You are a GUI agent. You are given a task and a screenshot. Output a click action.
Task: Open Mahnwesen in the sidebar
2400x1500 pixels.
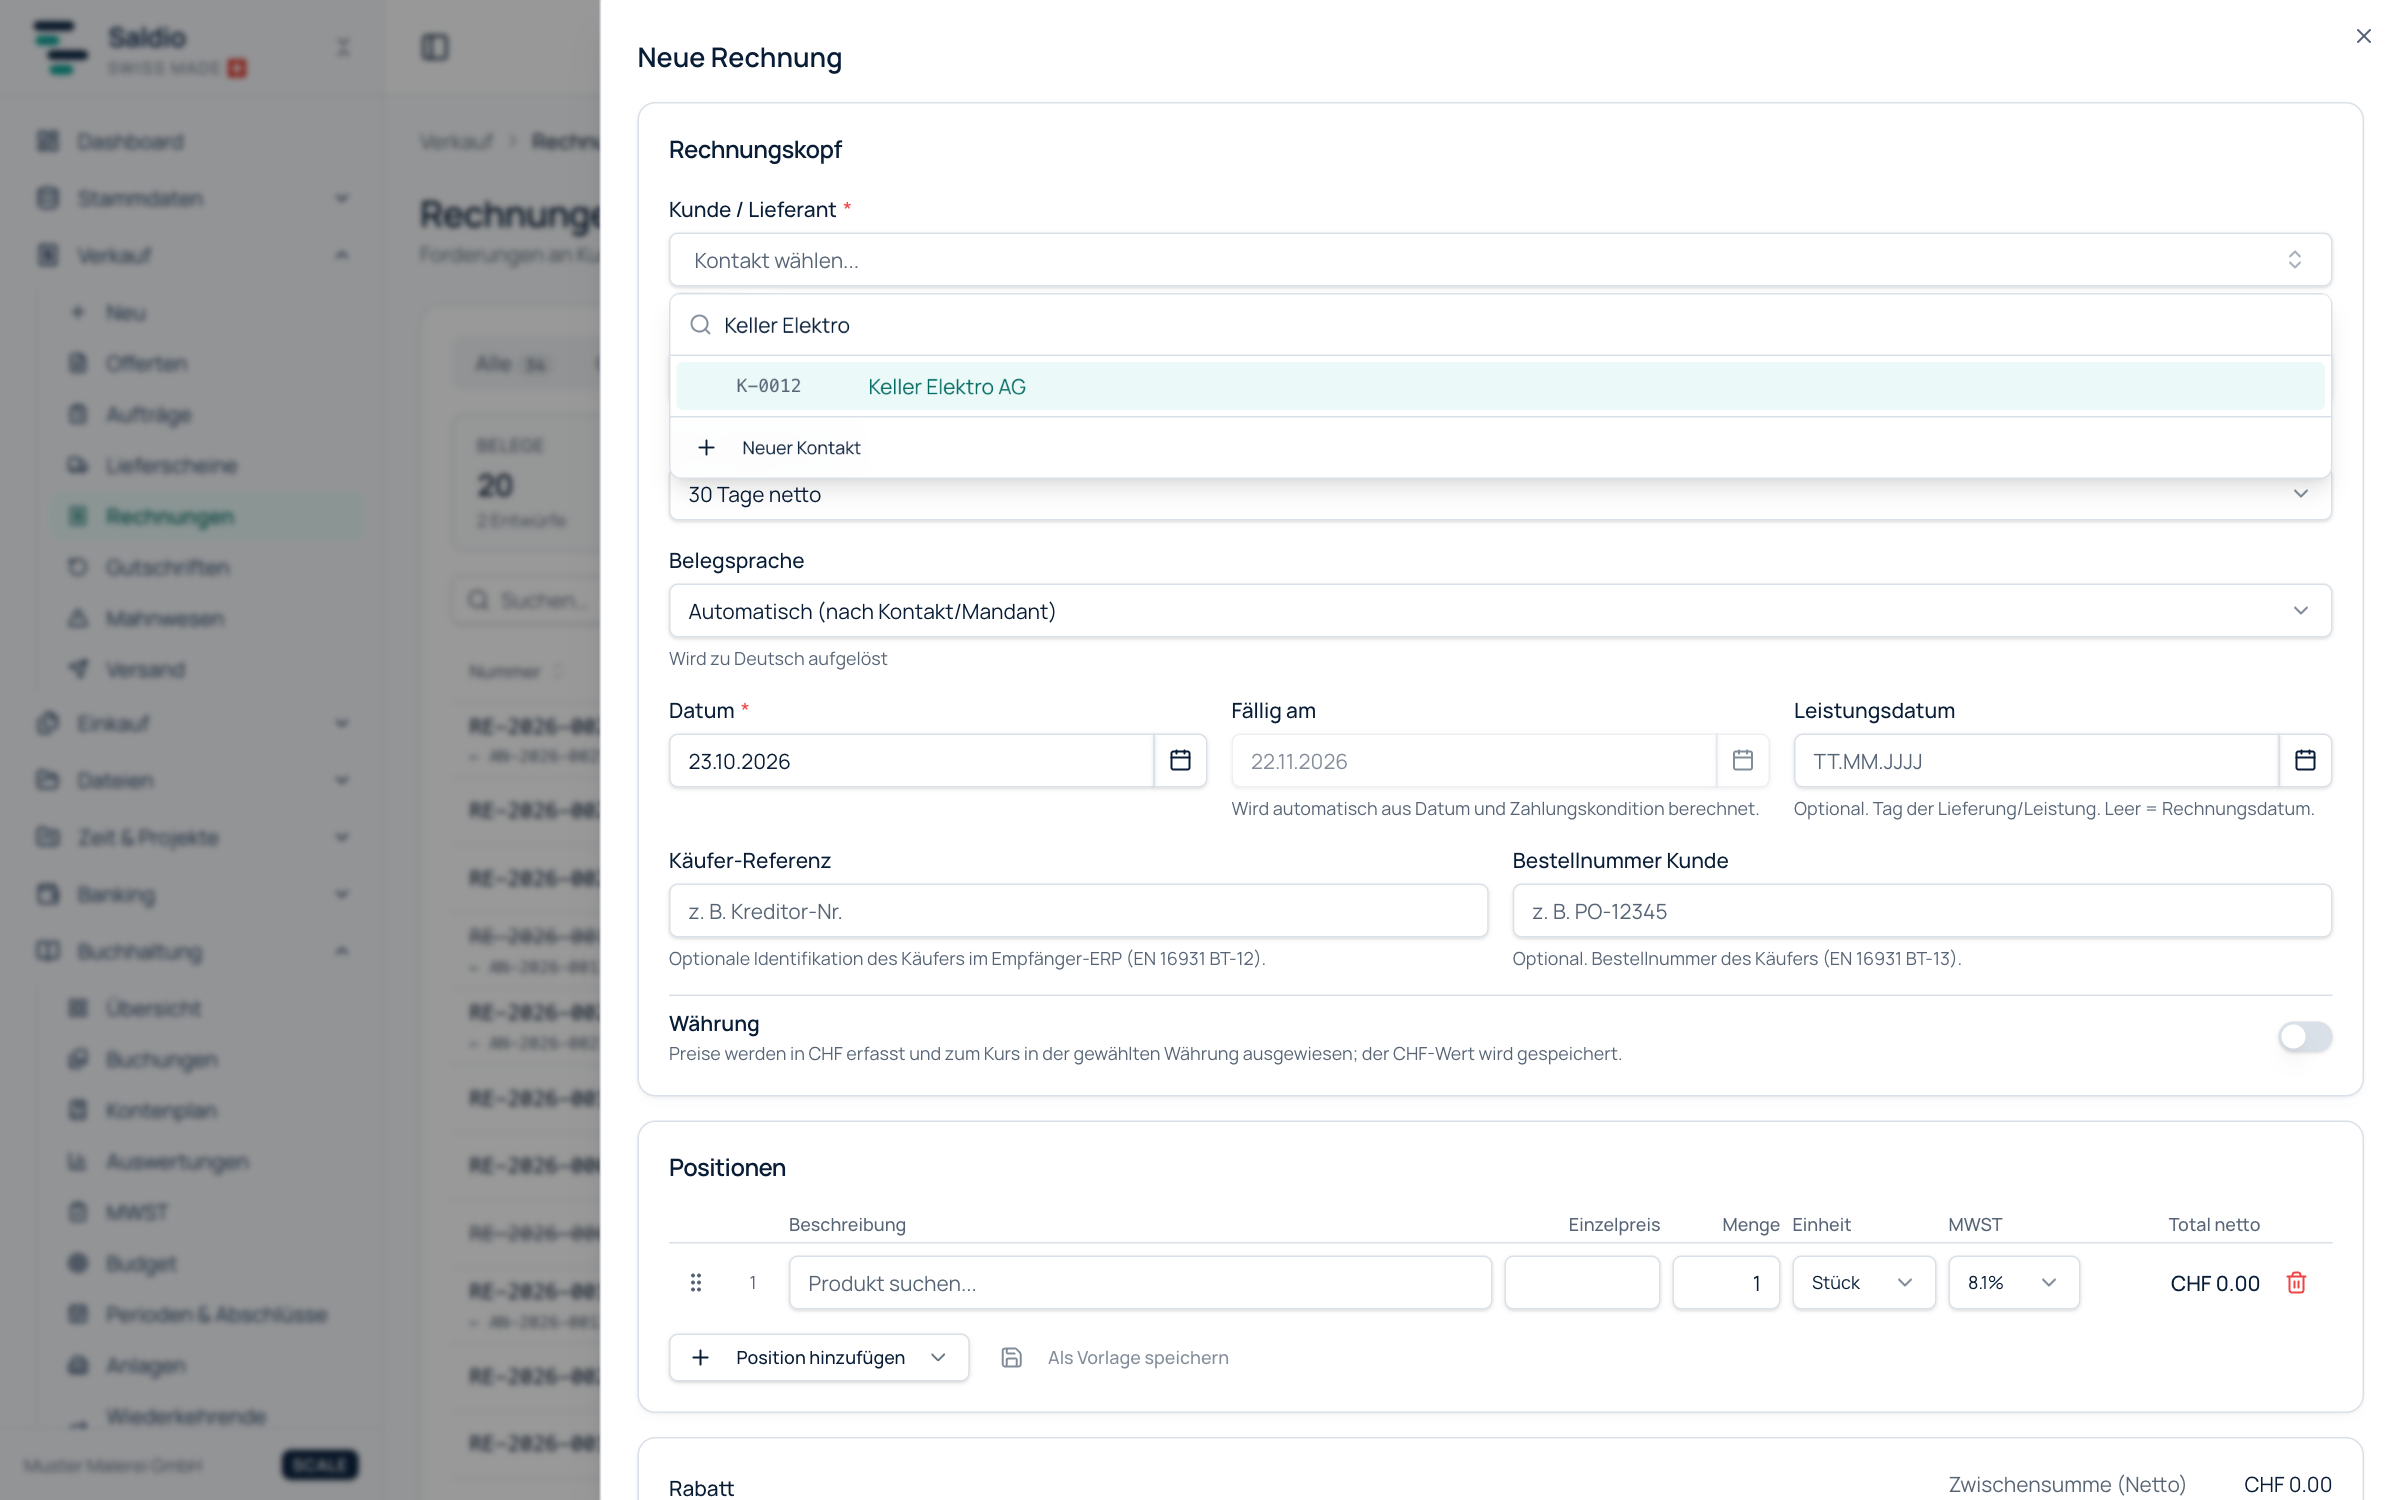pyautogui.click(x=164, y=618)
